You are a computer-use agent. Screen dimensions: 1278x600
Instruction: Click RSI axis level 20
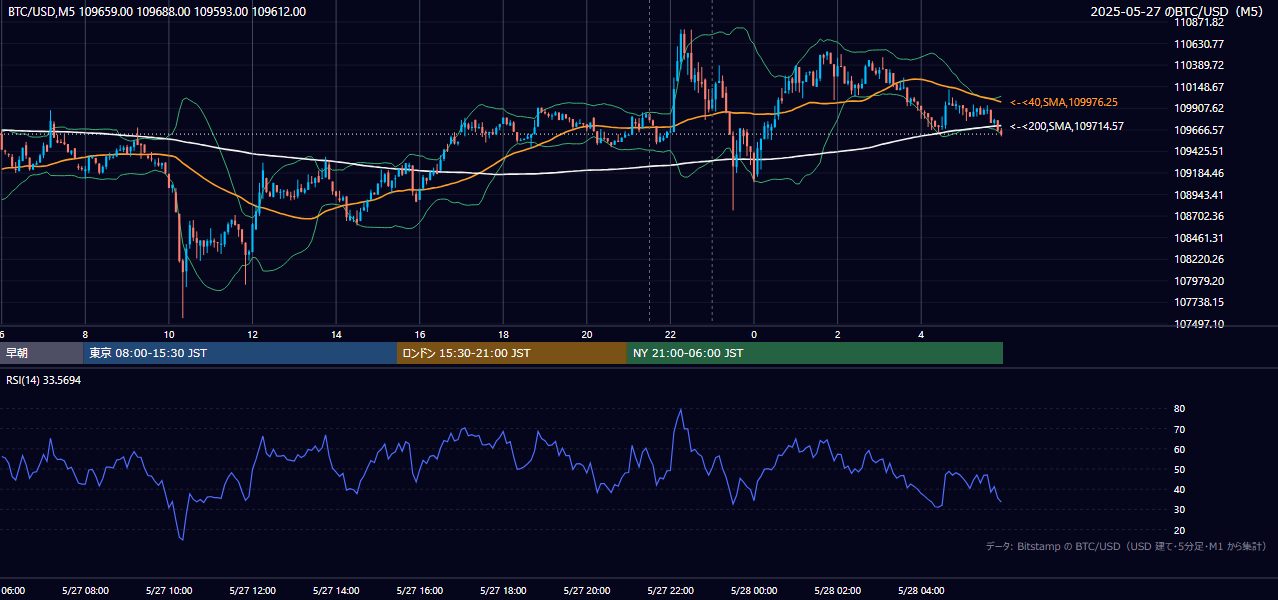pos(1180,530)
